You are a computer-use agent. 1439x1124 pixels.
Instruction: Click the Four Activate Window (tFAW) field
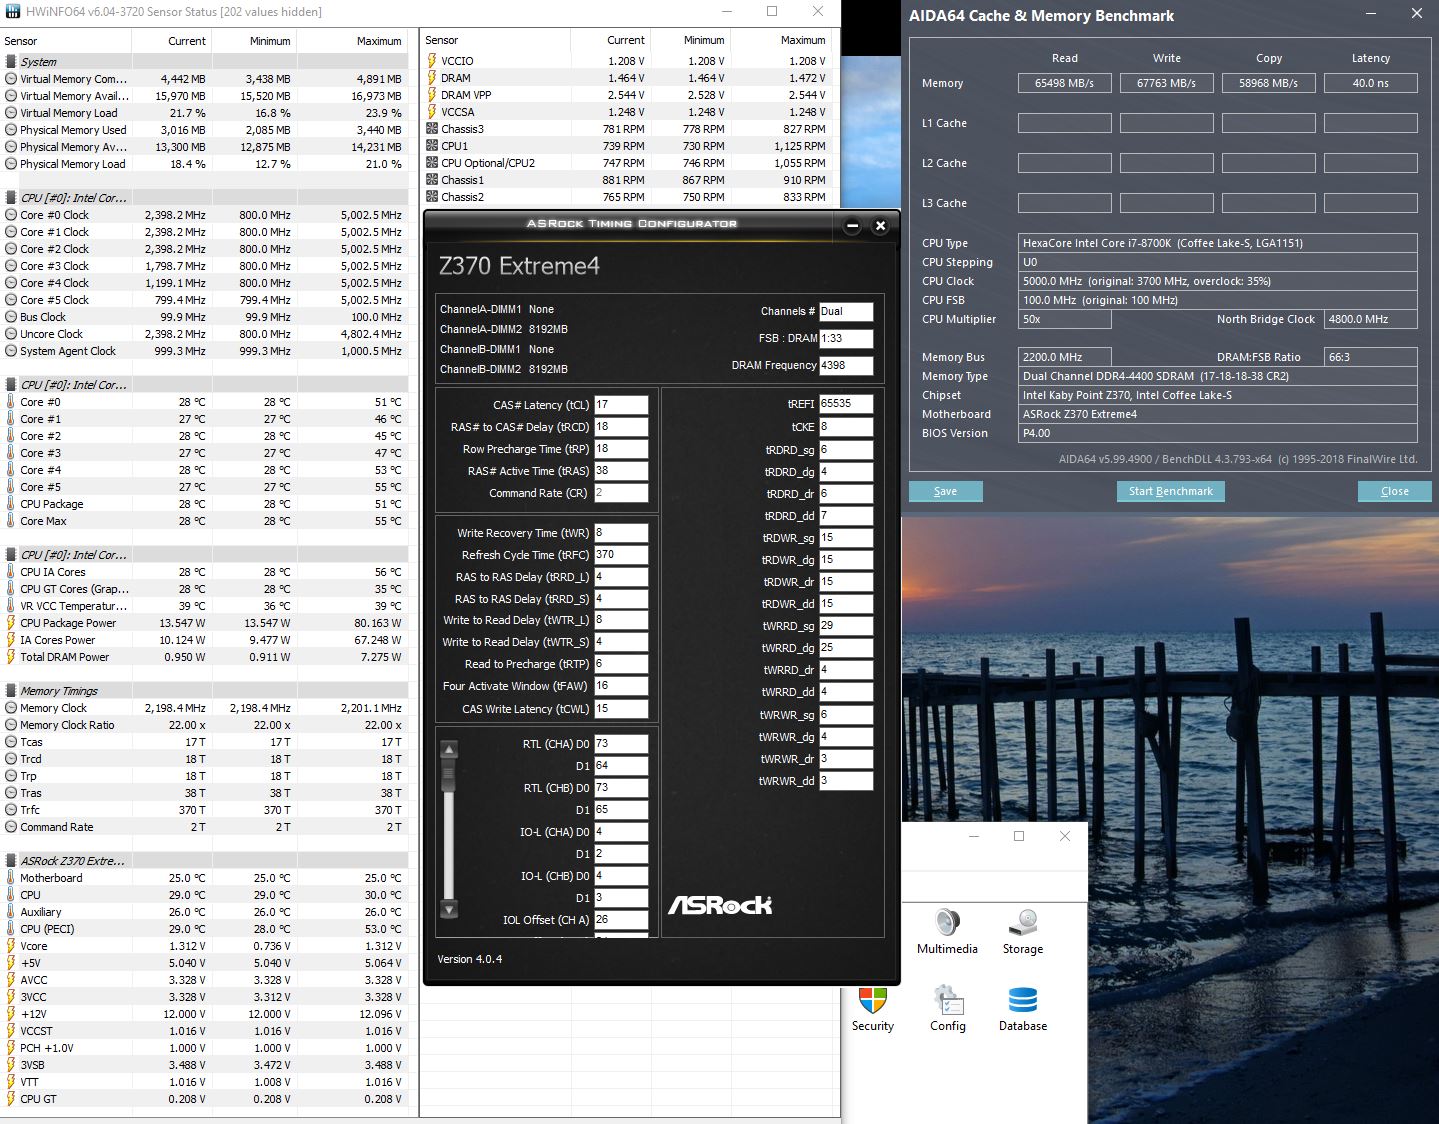tap(621, 686)
